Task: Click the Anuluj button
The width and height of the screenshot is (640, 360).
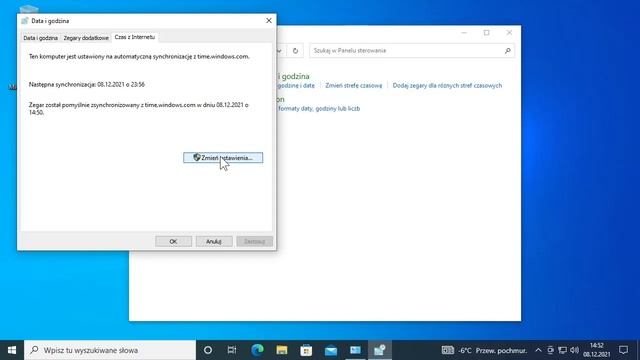Action: click(213, 241)
